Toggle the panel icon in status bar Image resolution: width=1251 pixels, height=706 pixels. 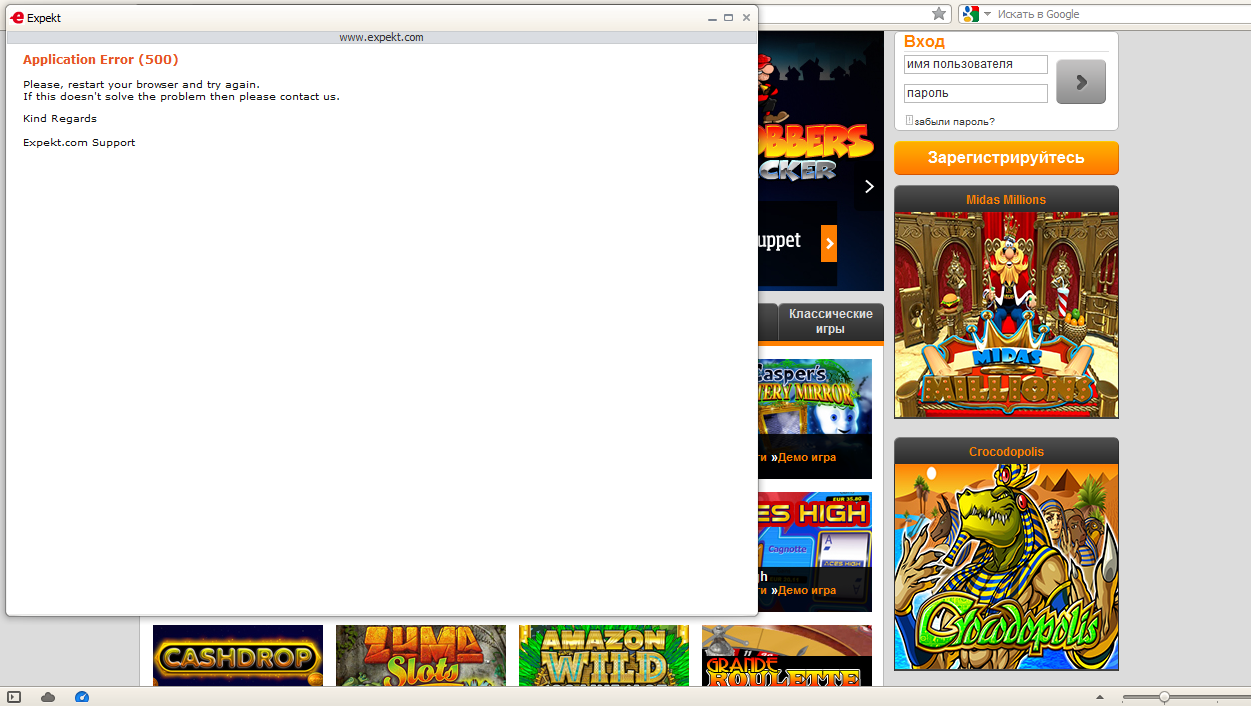coord(14,697)
